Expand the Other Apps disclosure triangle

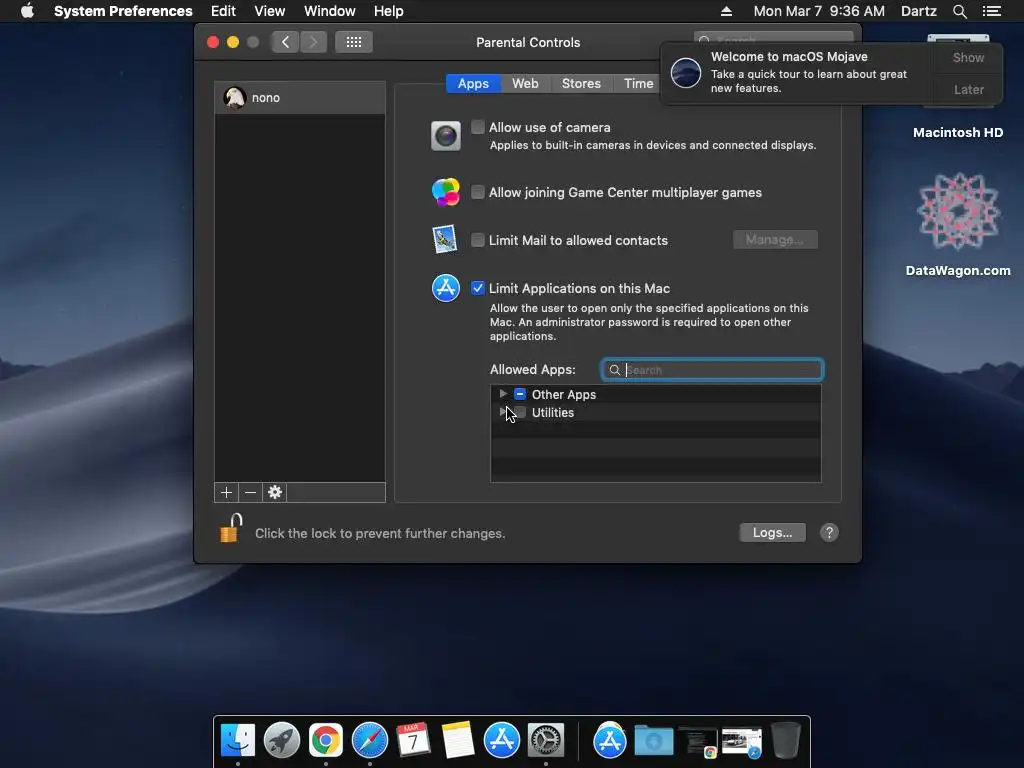click(x=503, y=394)
